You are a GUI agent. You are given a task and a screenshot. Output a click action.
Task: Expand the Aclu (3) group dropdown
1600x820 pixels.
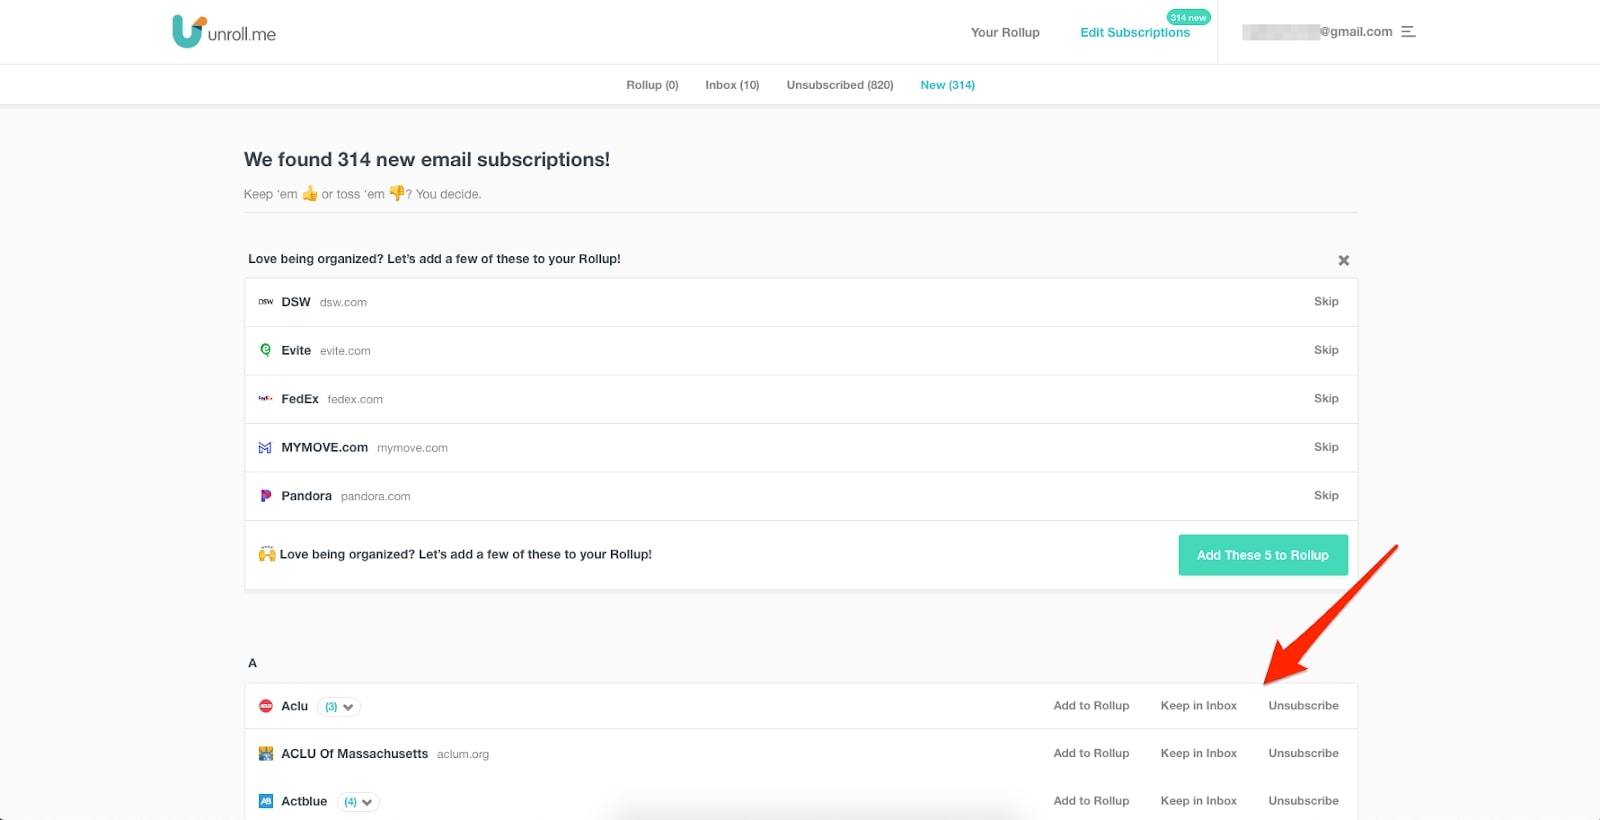pos(339,707)
